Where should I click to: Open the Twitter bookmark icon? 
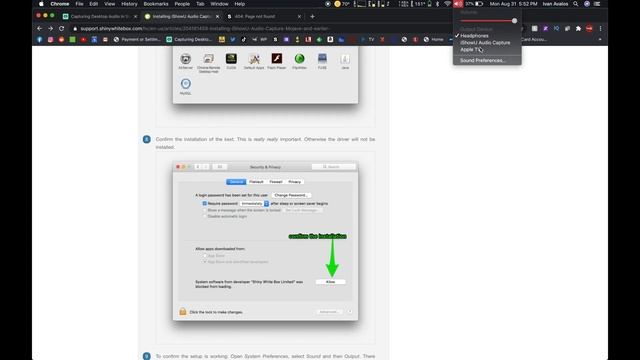[233, 40]
